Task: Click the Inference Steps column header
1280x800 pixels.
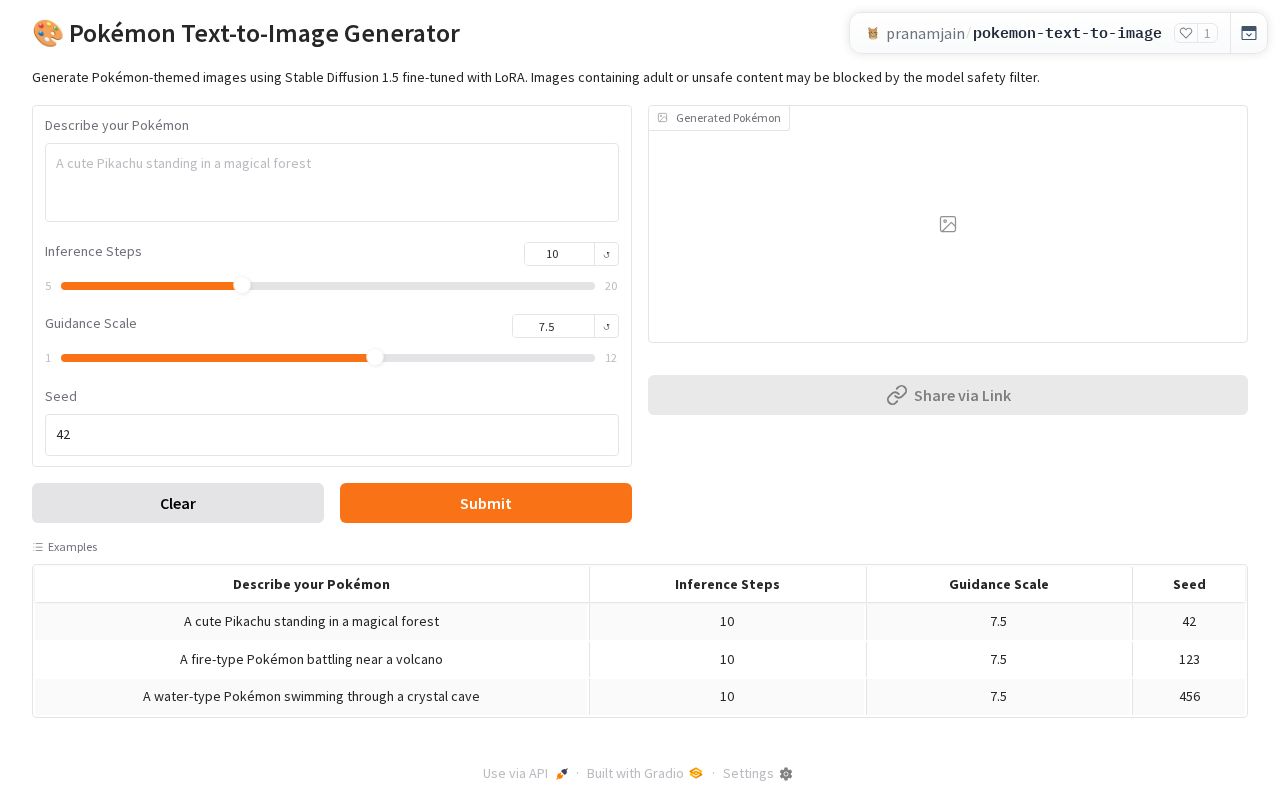Action: 727,584
